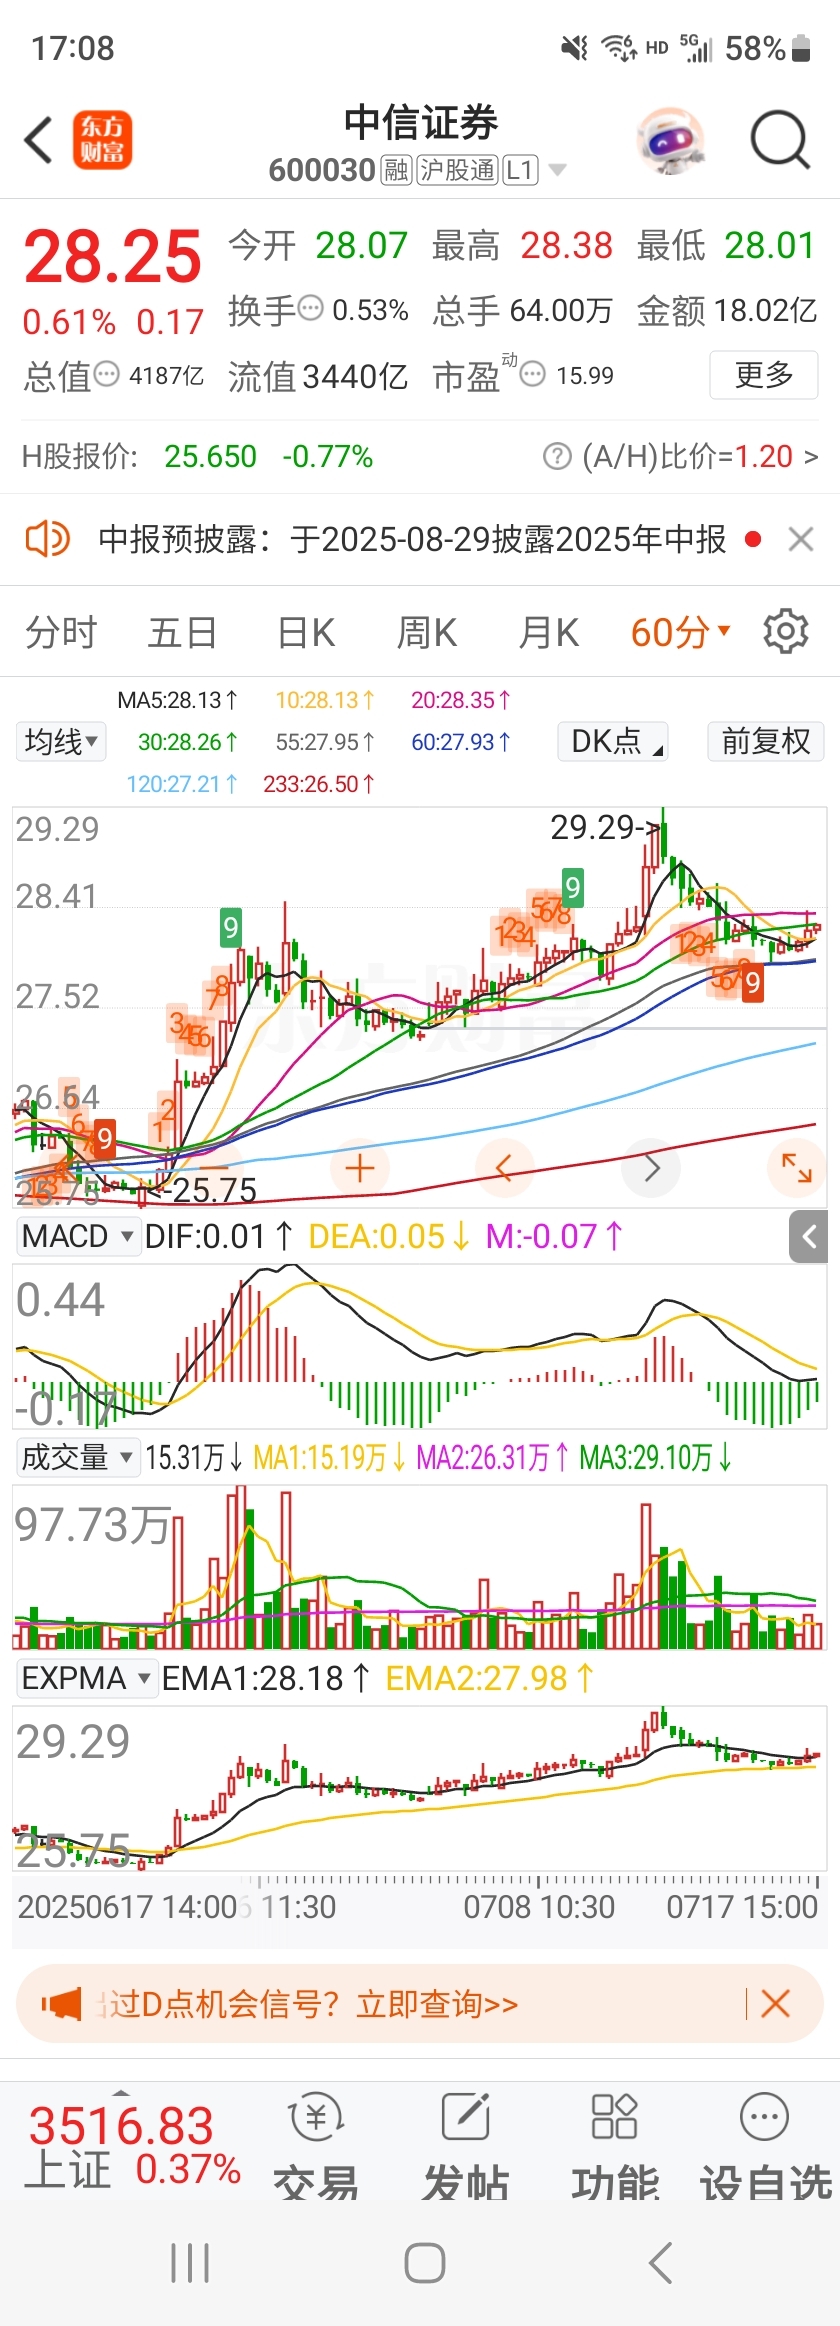Open Android recent apps button
This screenshot has width=840, height=2326.
(190, 2263)
